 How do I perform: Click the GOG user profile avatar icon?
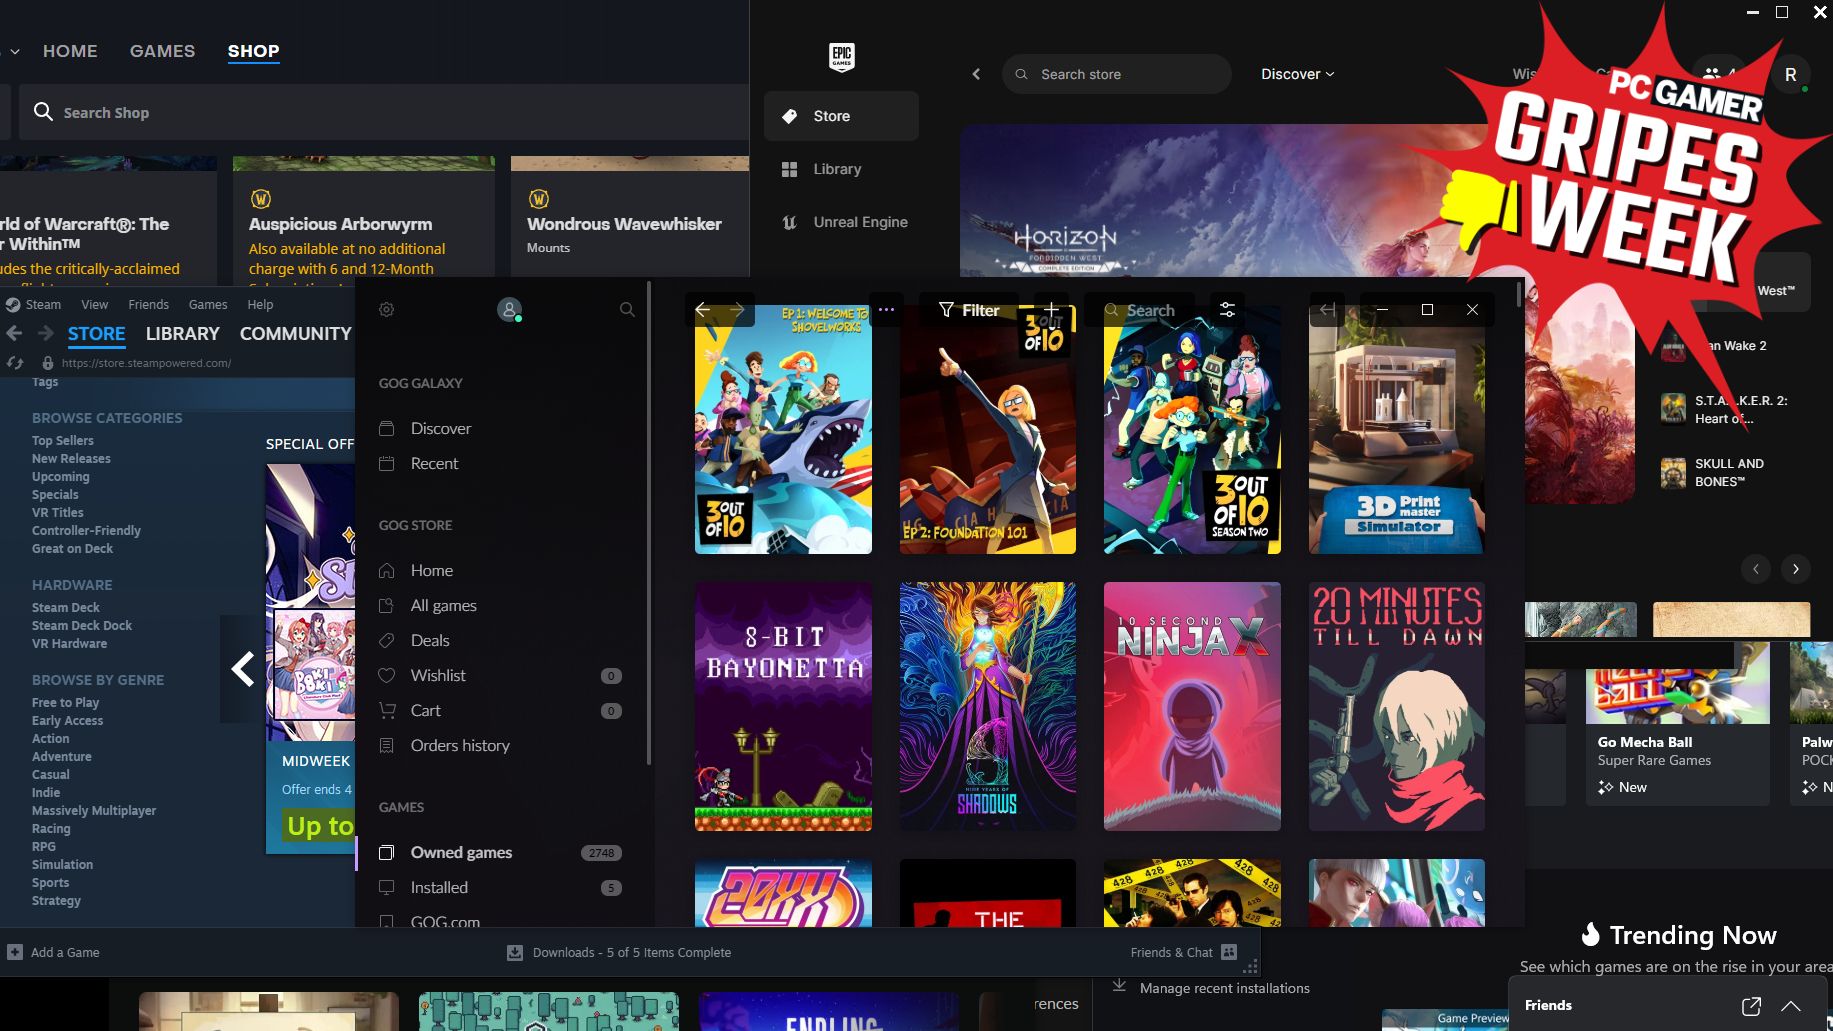coord(510,310)
